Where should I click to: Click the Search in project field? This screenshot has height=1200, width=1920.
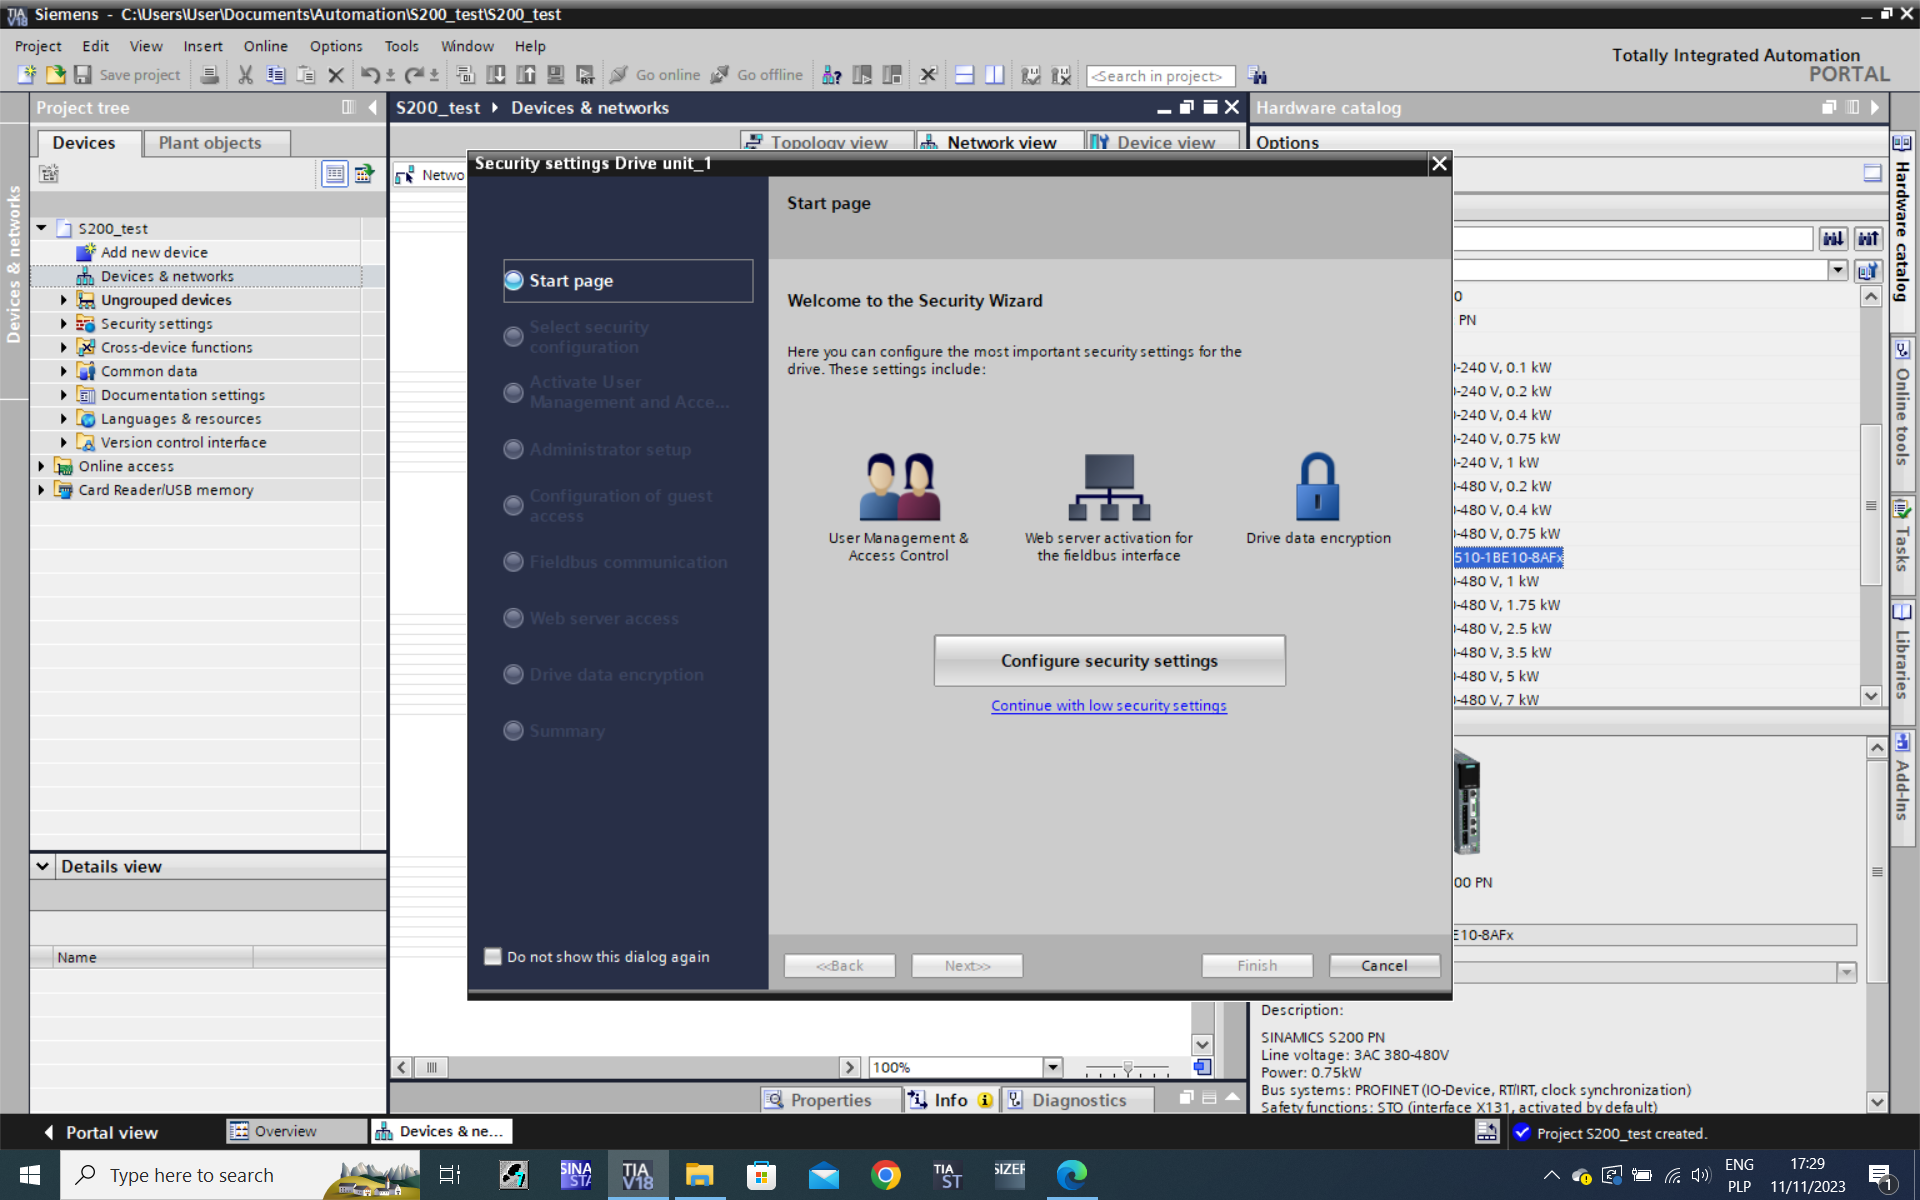(1160, 76)
